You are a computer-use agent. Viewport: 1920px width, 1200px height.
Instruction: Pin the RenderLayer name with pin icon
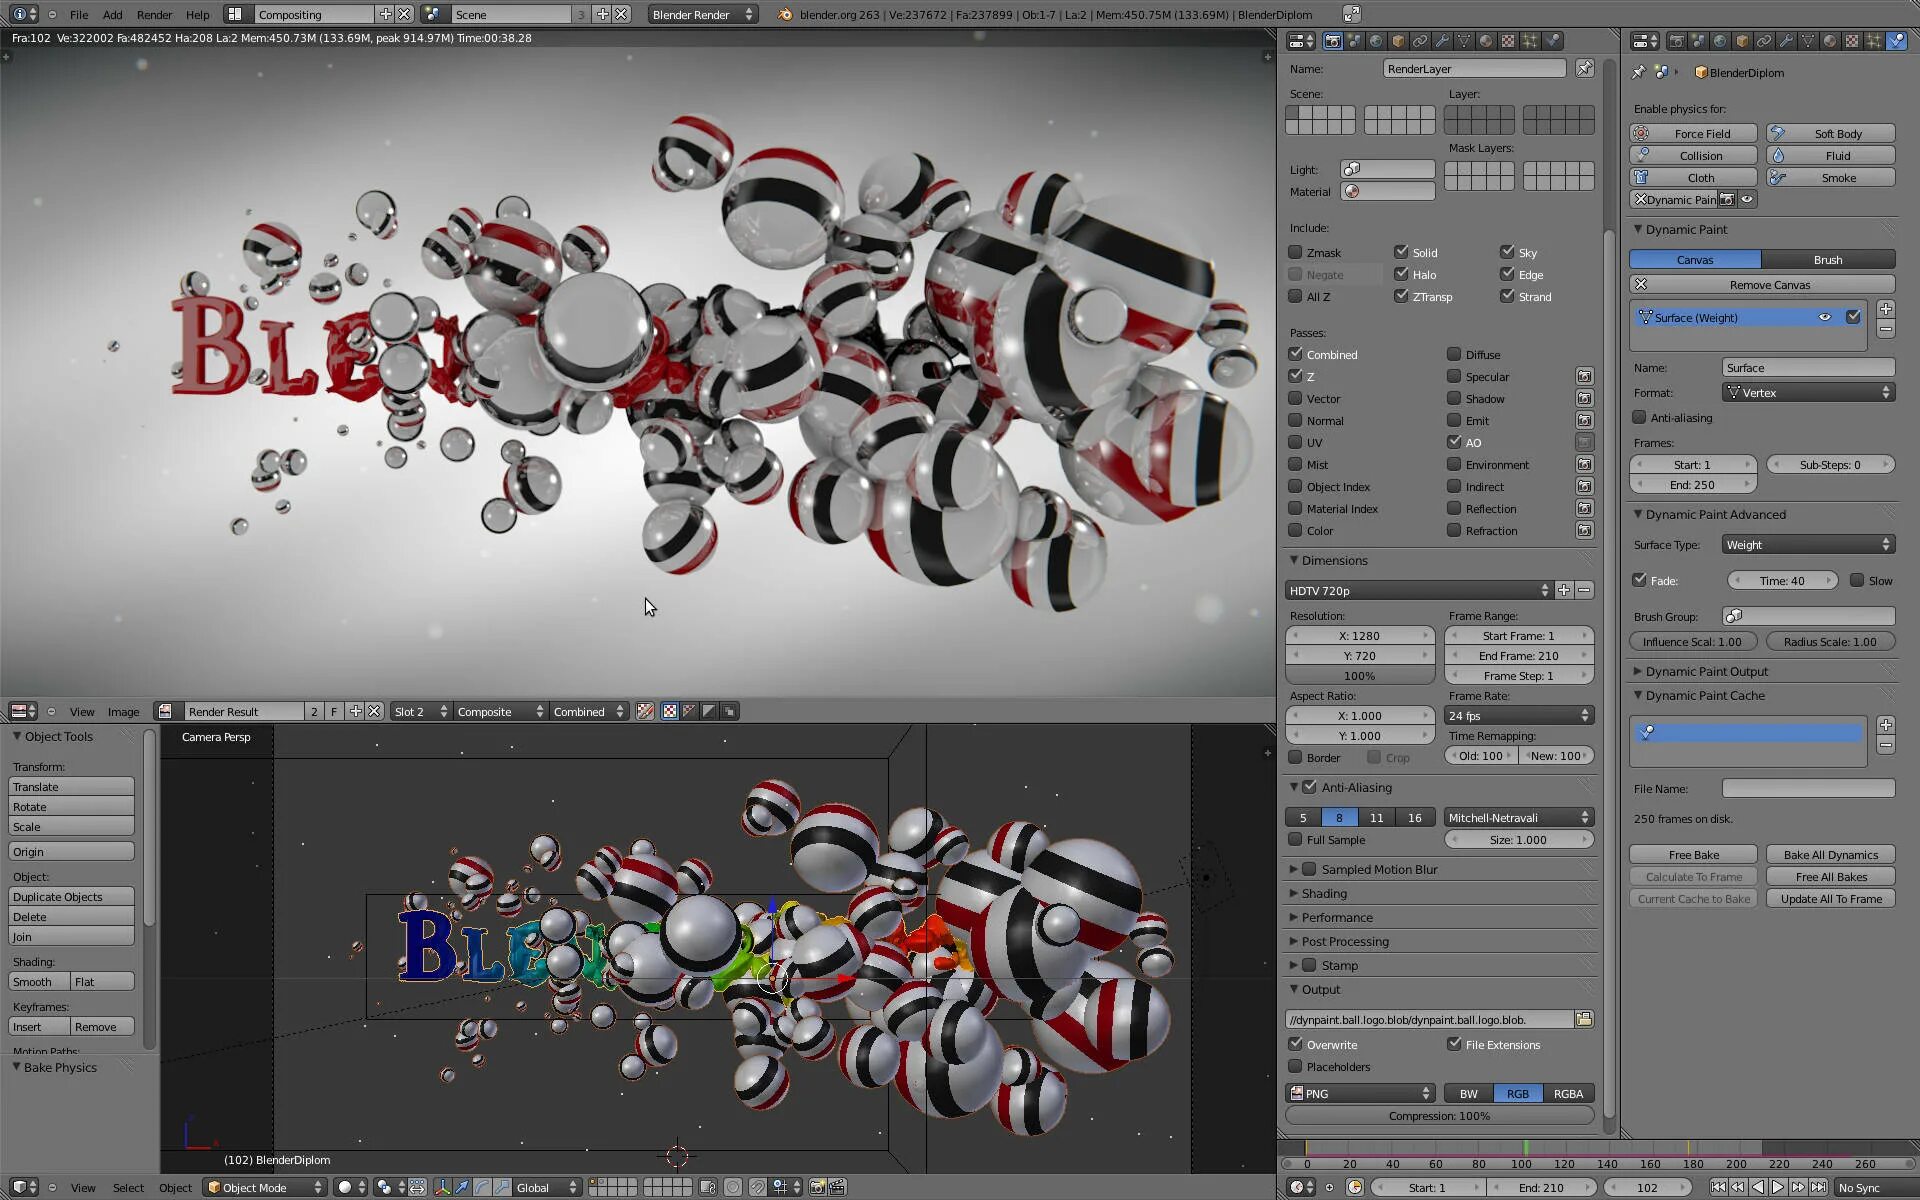pyautogui.click(x=1585, y=68)
